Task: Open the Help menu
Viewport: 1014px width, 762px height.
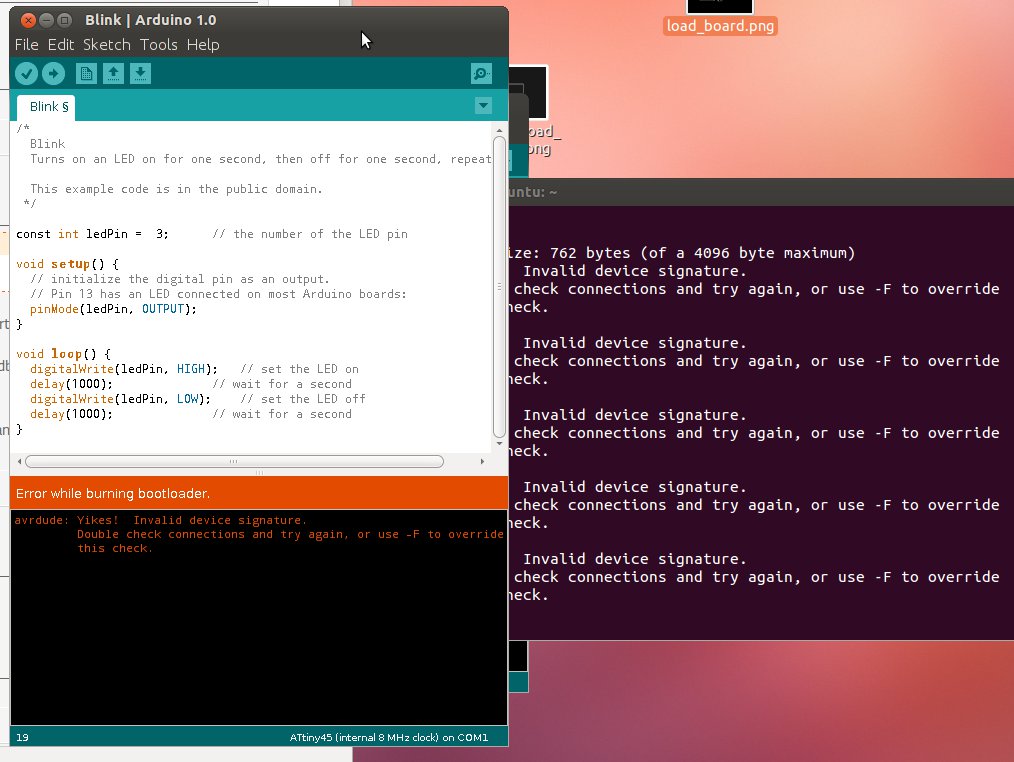Action: point(203,45)
